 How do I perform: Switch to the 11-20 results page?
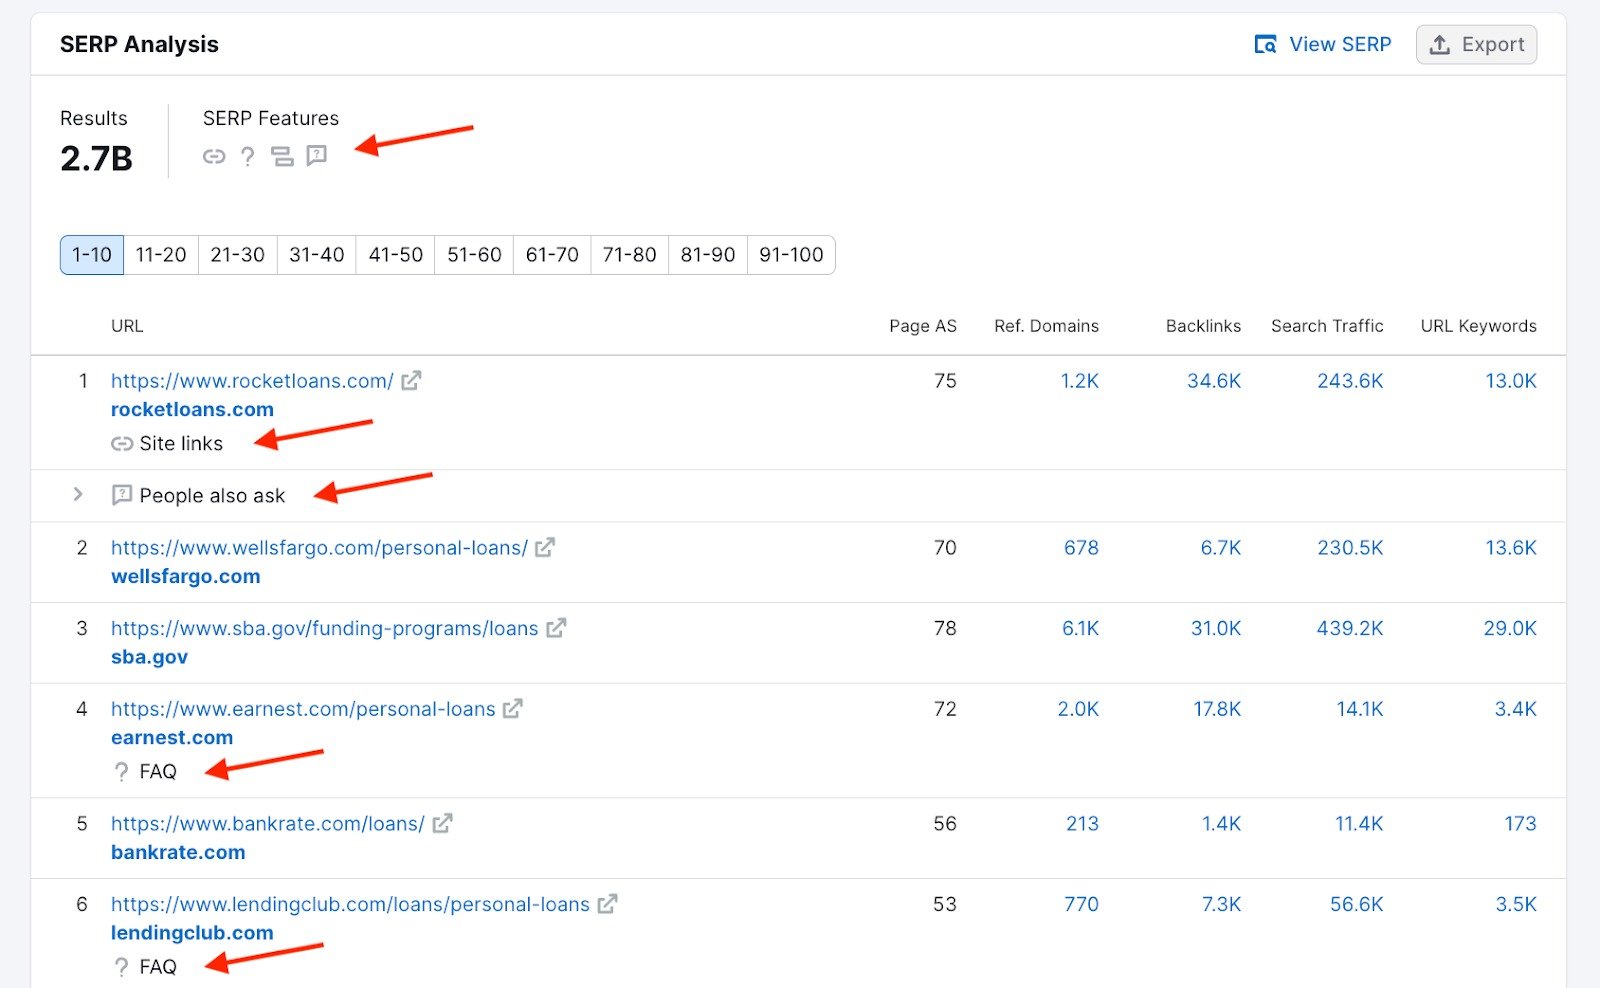coord(160,255)
